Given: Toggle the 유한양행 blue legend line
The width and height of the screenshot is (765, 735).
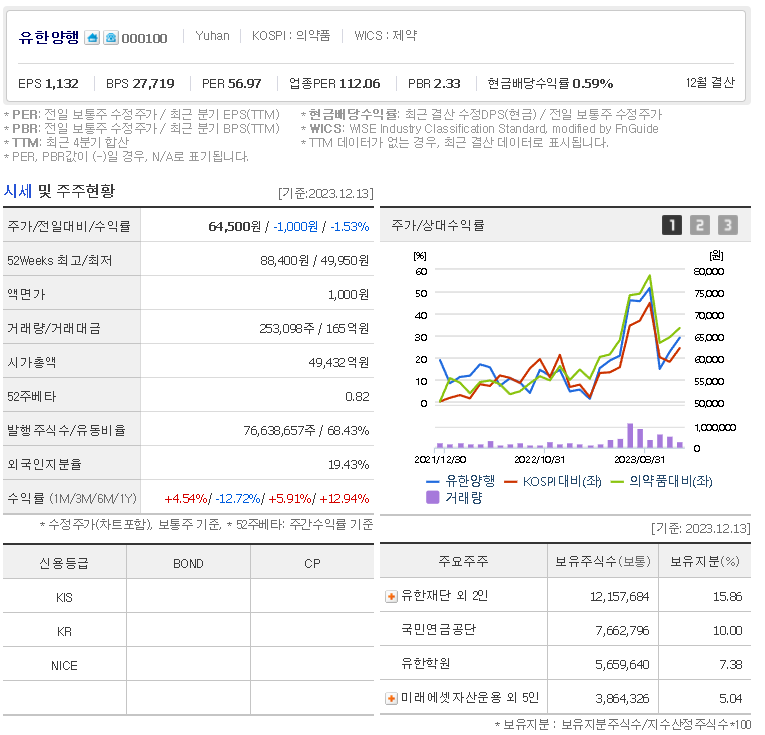Looking at the screenshot, I should (x=461, y=481).
